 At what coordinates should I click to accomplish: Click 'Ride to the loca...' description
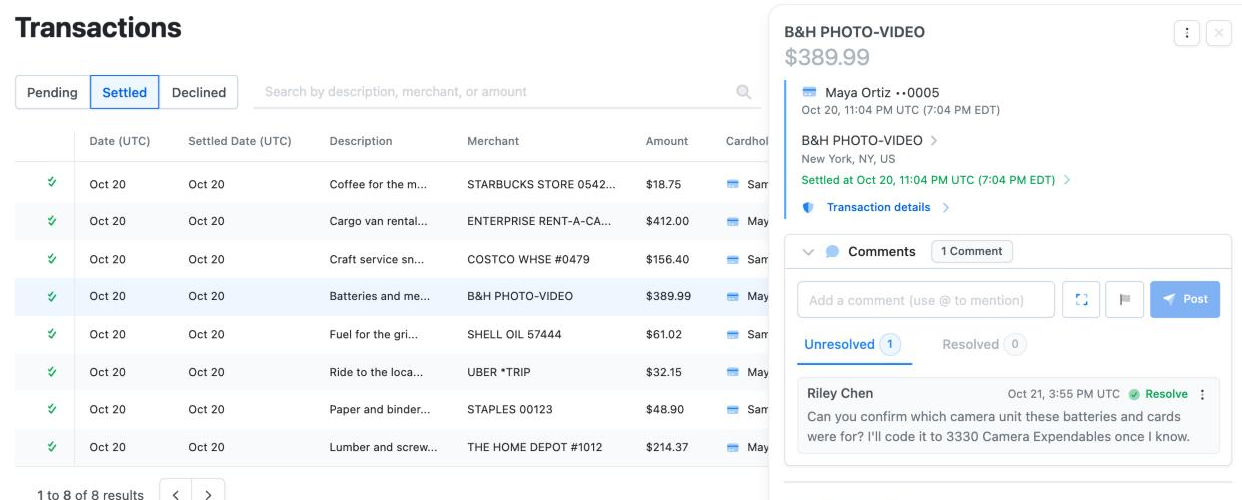[376, 372]
